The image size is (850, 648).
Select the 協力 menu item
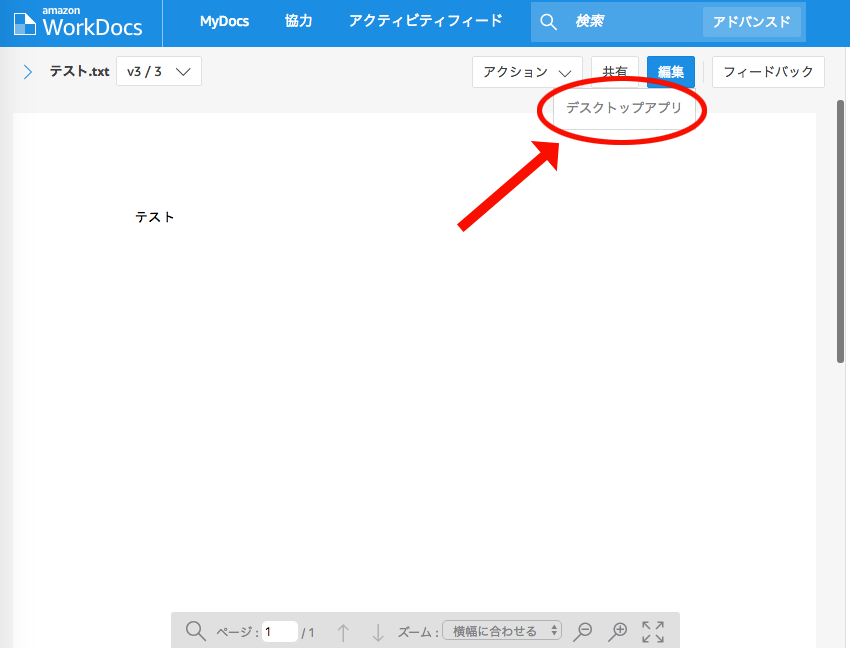tap(298, 21)
